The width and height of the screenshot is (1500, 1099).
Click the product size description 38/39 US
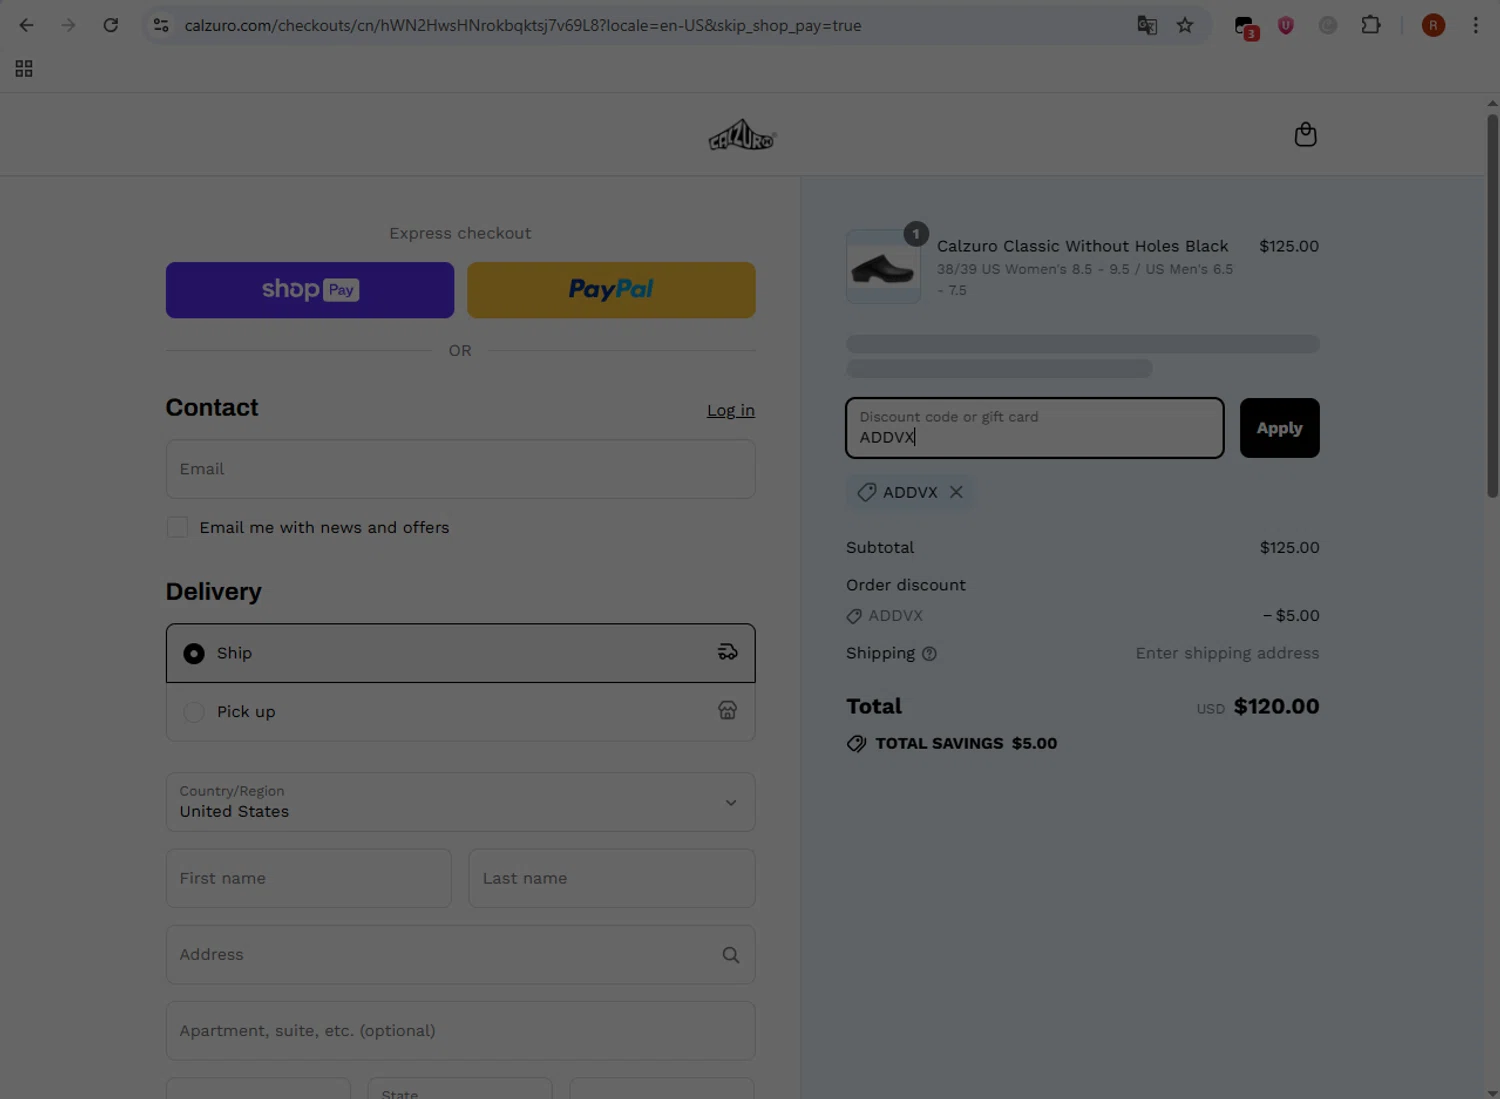(x=1085, y=279)
